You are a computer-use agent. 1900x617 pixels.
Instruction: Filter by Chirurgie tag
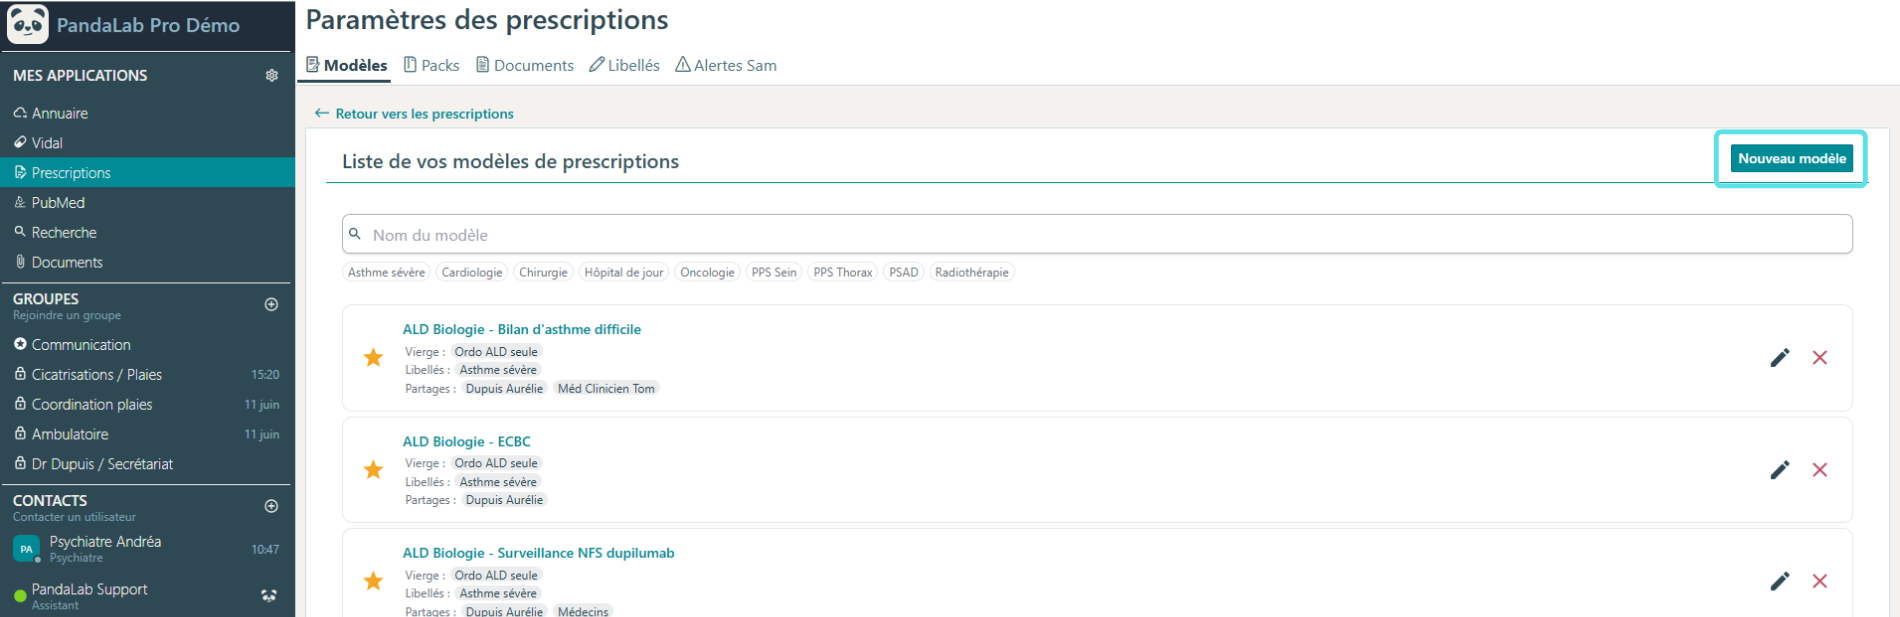pyautogui.click(x=543, y=272)
